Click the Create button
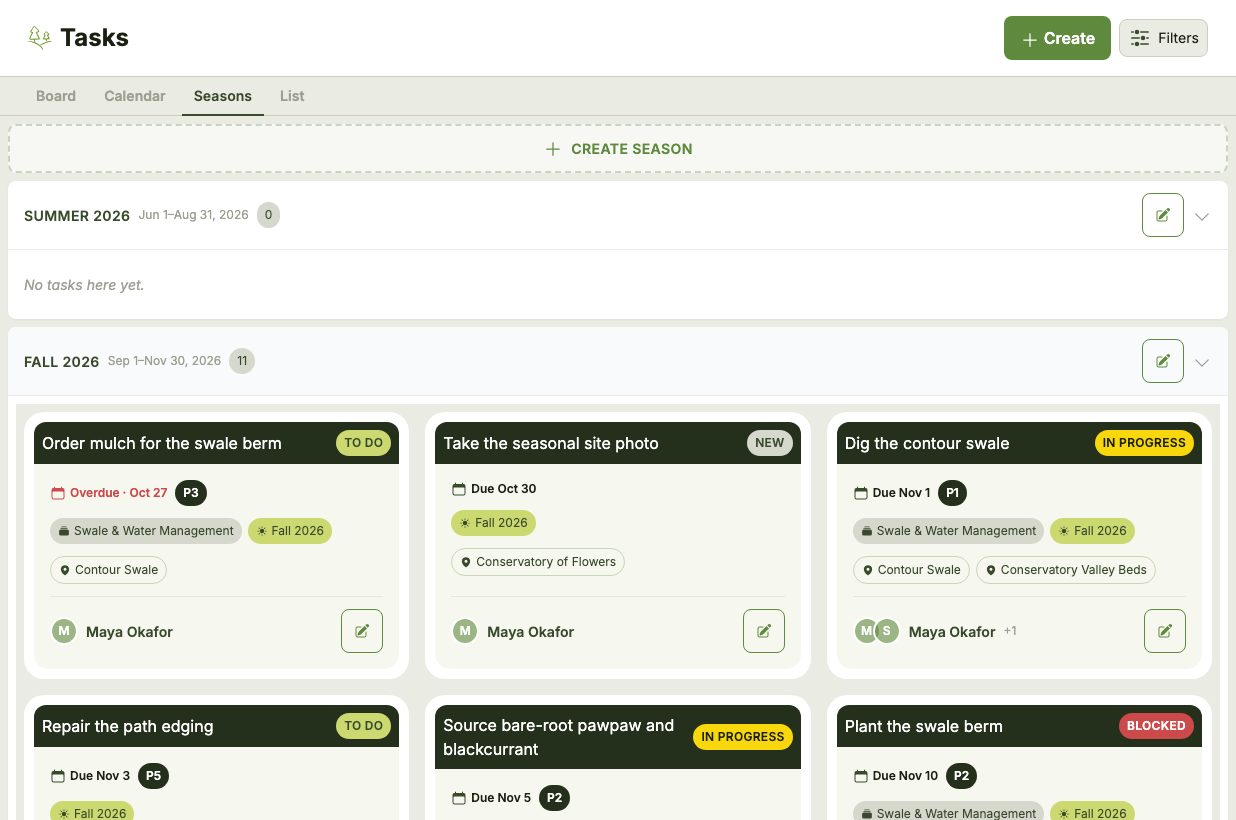The width and height of the screenshot is (1236, 820). click(1057, 38)
